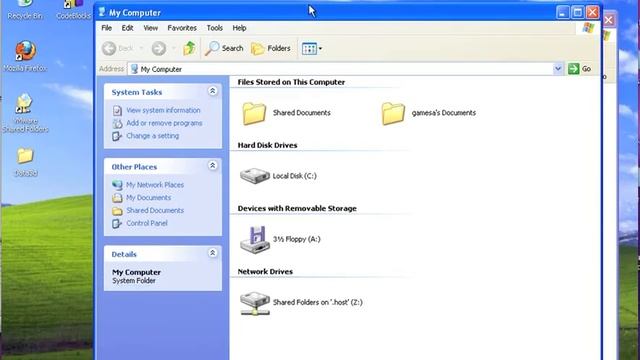Click the Add or remove programs icon

pos(117,123)
